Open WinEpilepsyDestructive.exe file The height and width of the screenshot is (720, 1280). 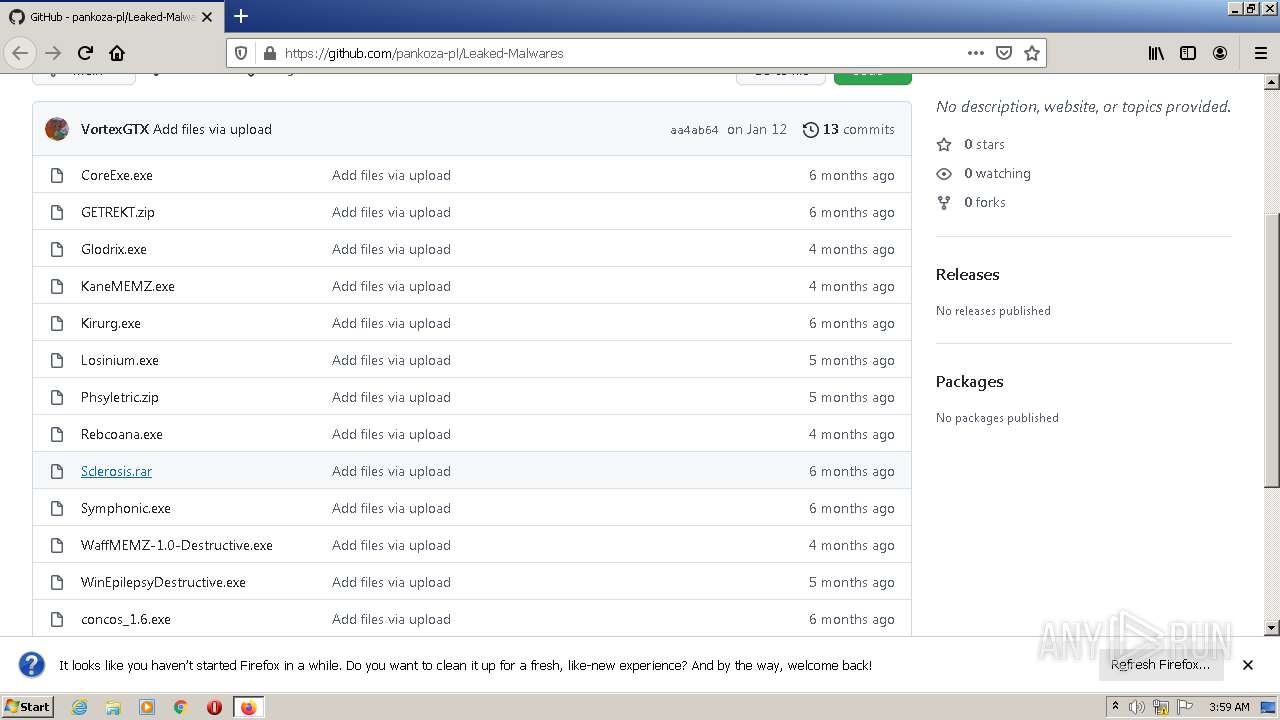tap(163, 582)
